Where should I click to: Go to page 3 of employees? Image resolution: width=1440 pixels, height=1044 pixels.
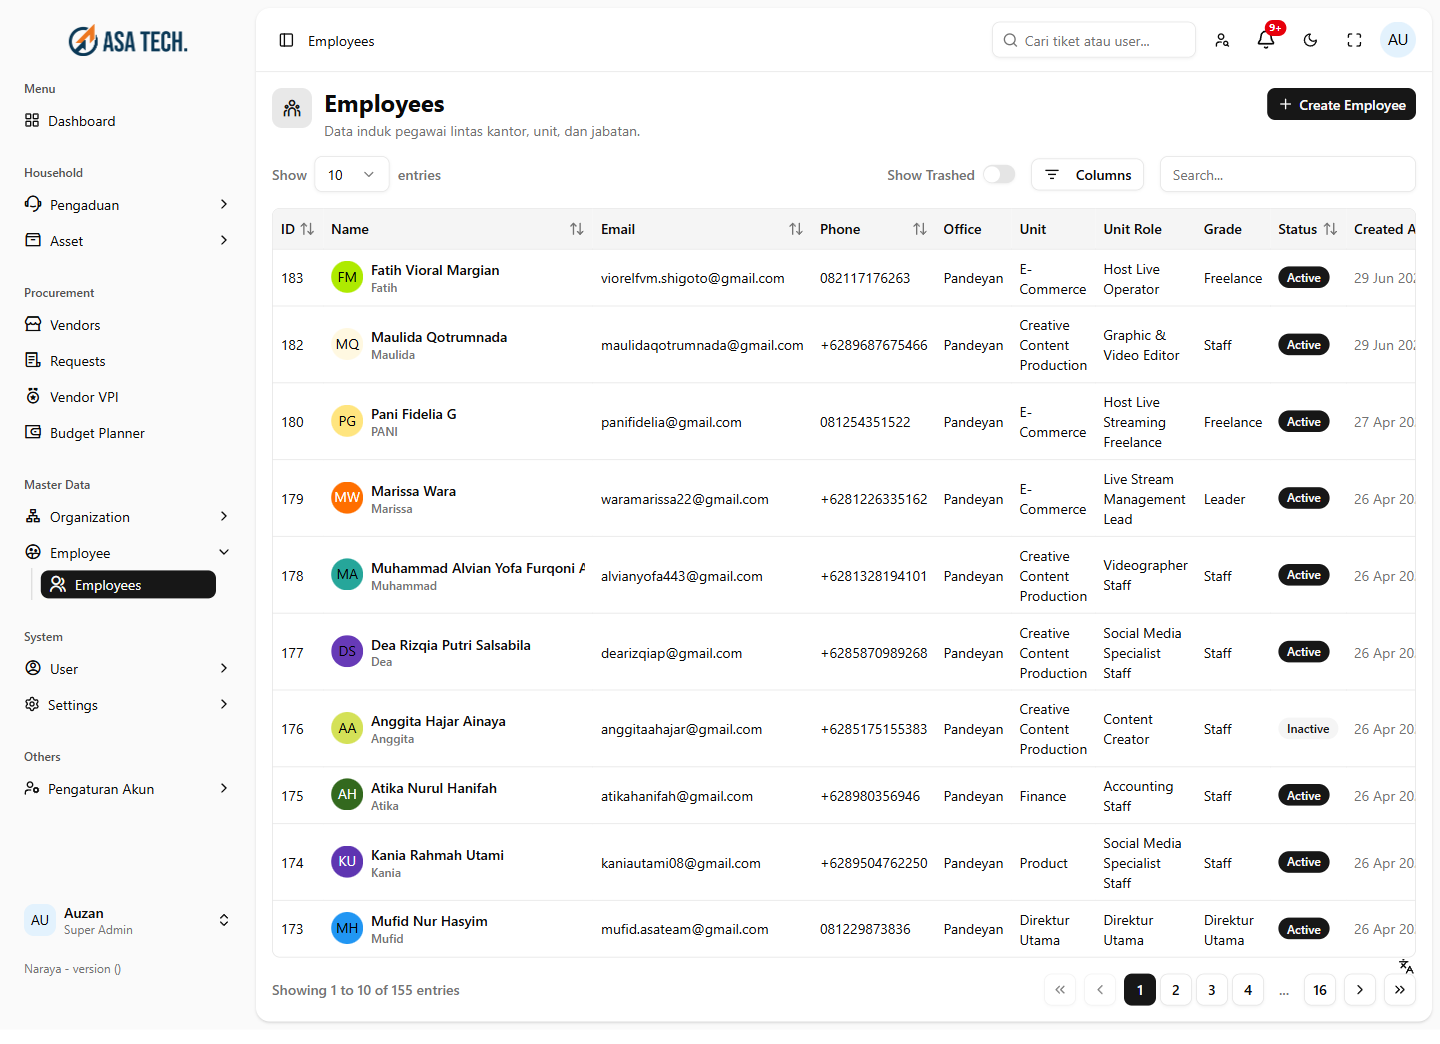coord(1212,990)
